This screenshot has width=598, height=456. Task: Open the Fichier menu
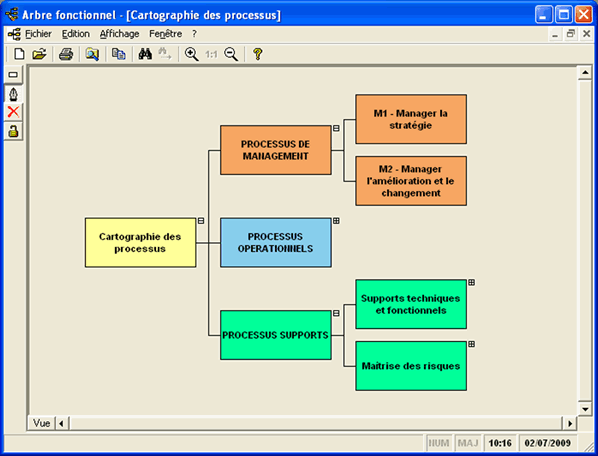(38, 34)
